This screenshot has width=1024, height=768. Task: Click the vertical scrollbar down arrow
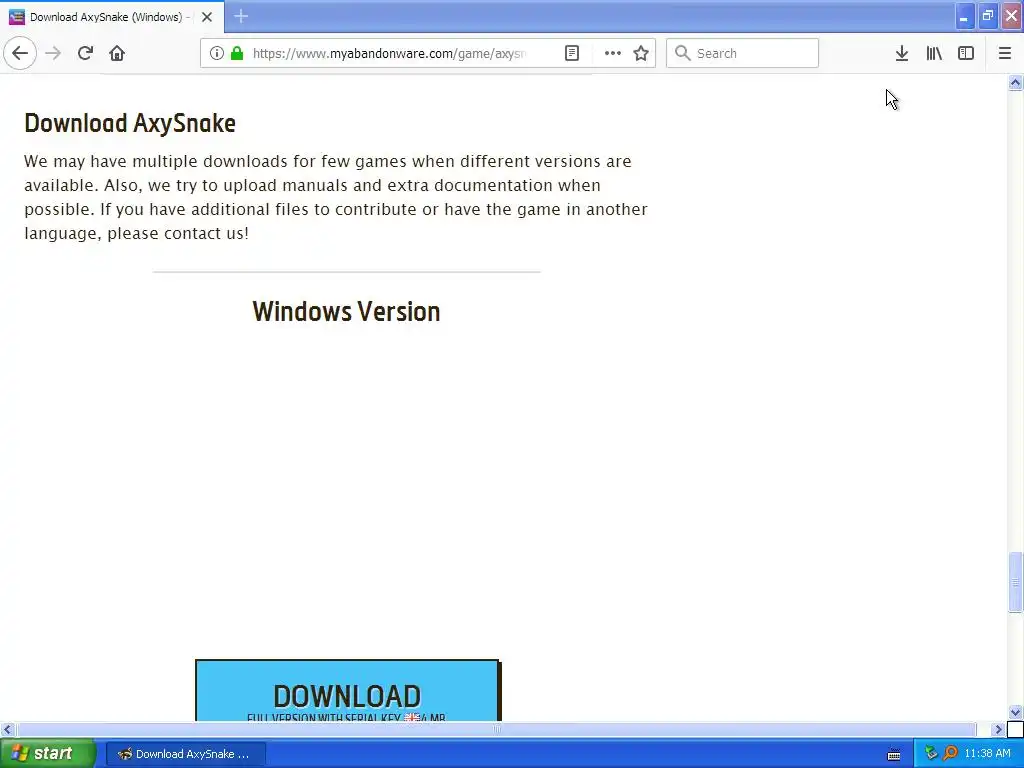pos(1015,712)
